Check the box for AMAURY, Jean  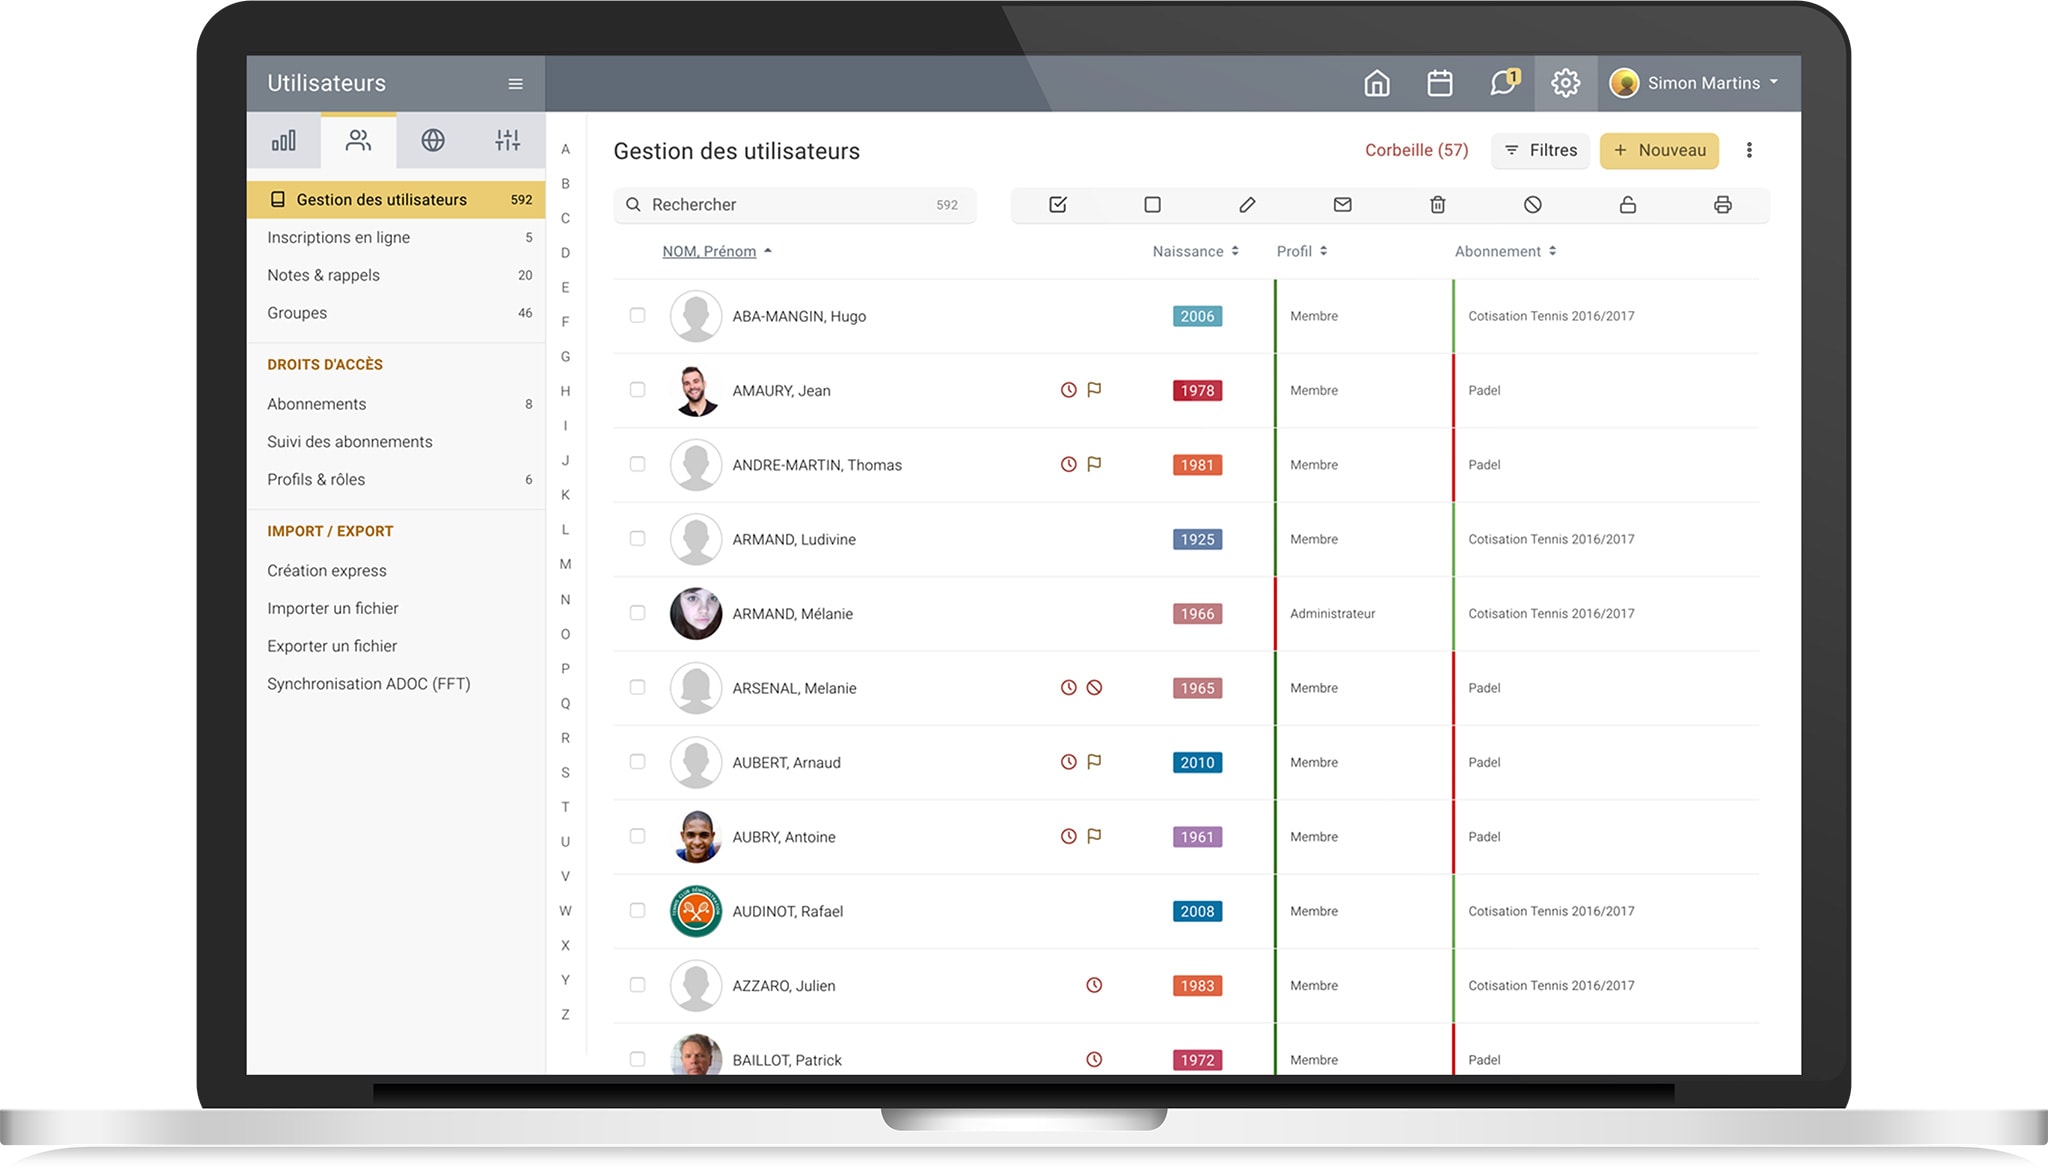(637, 390)
